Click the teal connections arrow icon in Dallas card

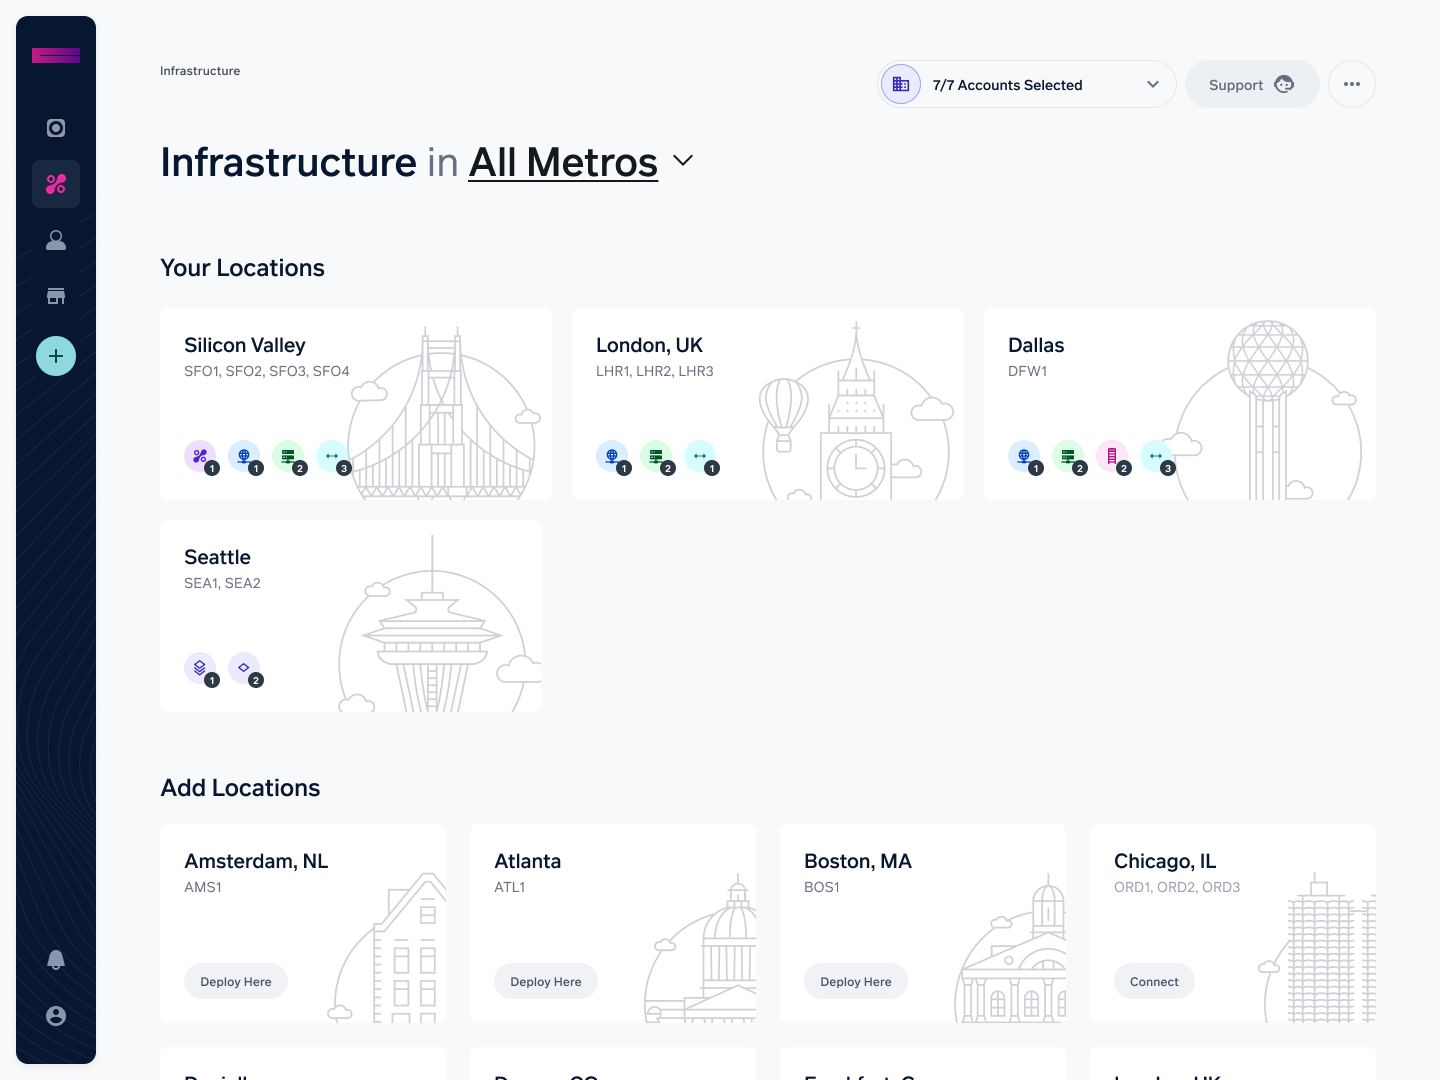tap(1156, 456)
